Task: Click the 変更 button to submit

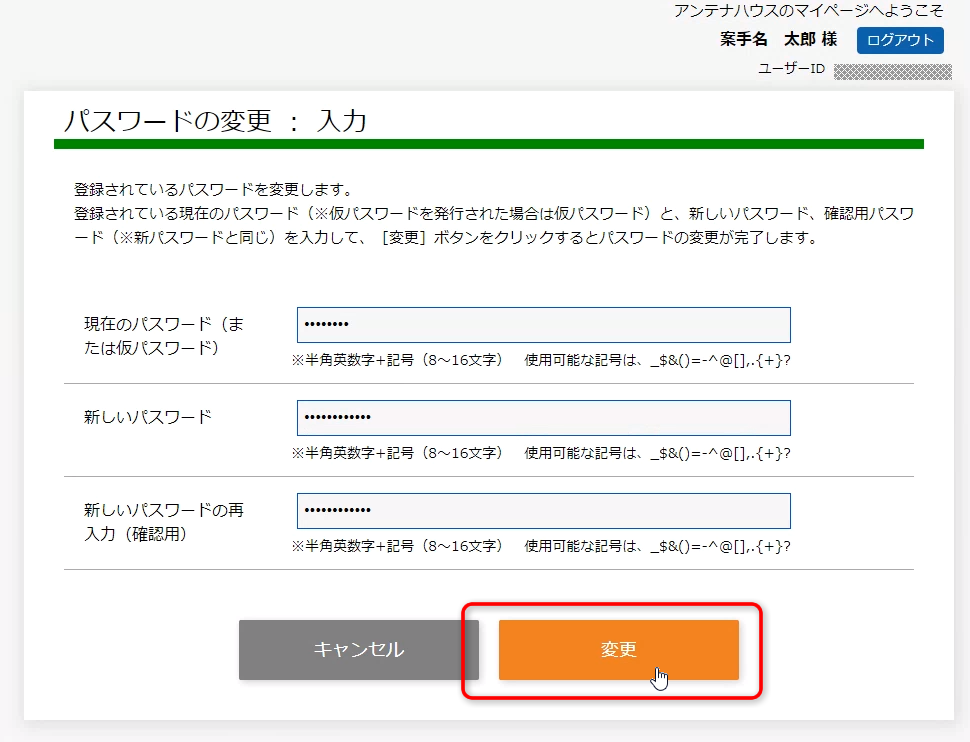Action: [618, 650]
